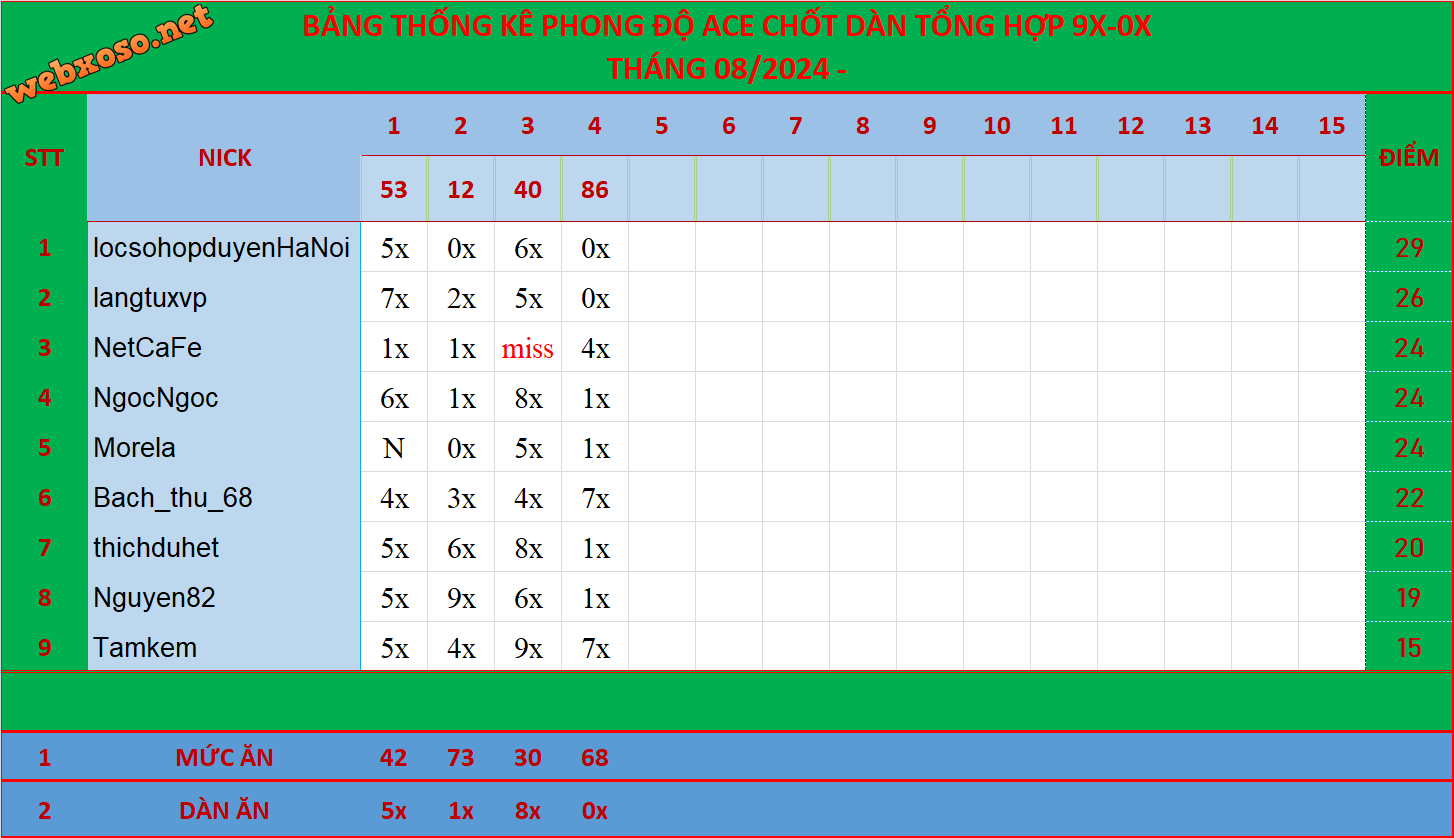
Task: Click the STT column header
Action: (44, 158)
